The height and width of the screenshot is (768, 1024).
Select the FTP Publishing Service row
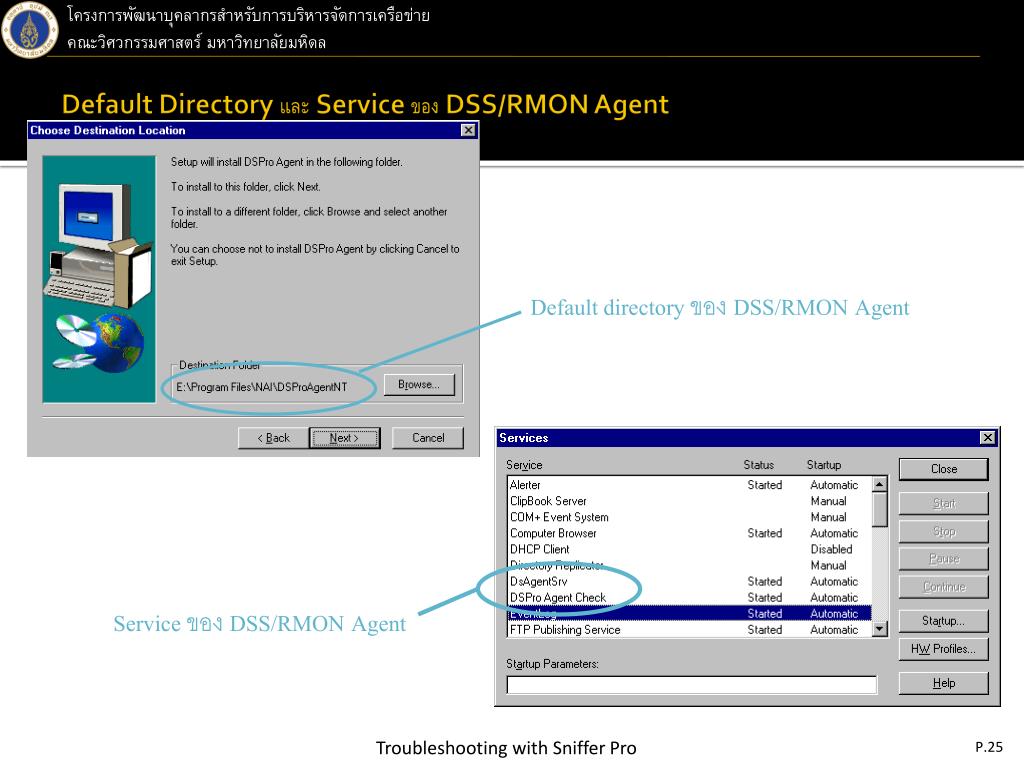(690, 630)
